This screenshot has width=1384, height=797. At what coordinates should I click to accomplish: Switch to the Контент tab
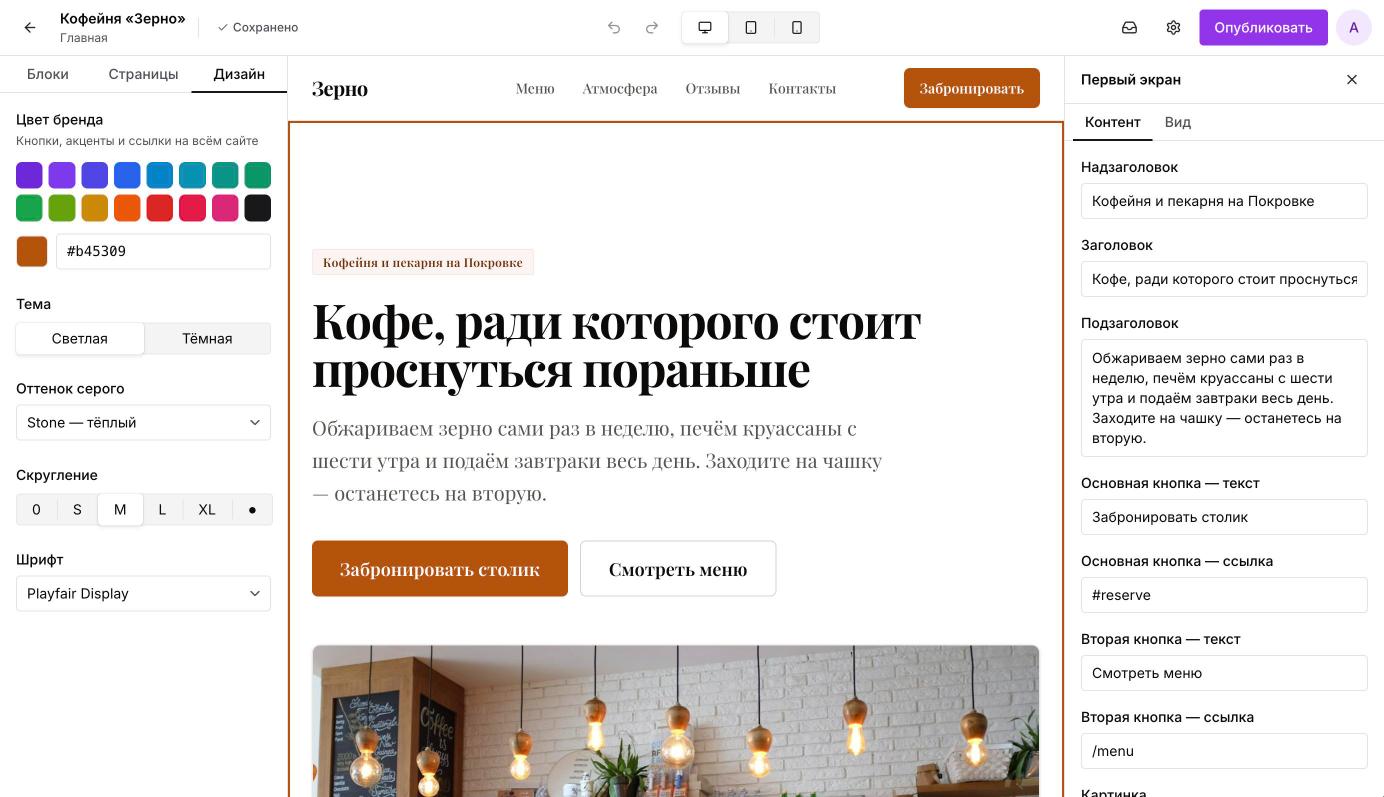coord(1112,122)
